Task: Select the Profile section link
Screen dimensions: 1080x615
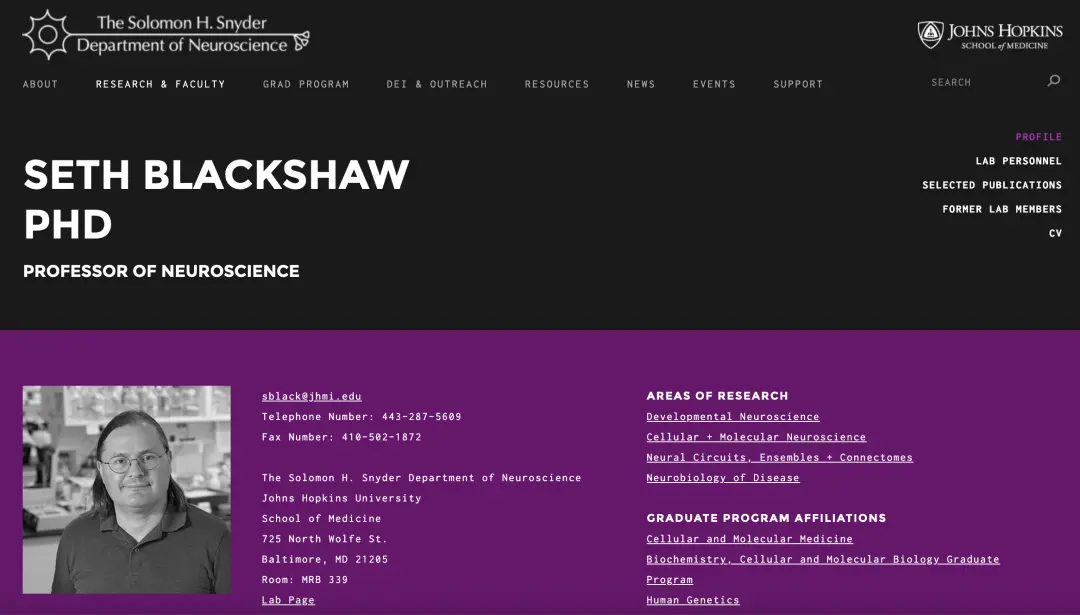Action: pos(1039,137)
